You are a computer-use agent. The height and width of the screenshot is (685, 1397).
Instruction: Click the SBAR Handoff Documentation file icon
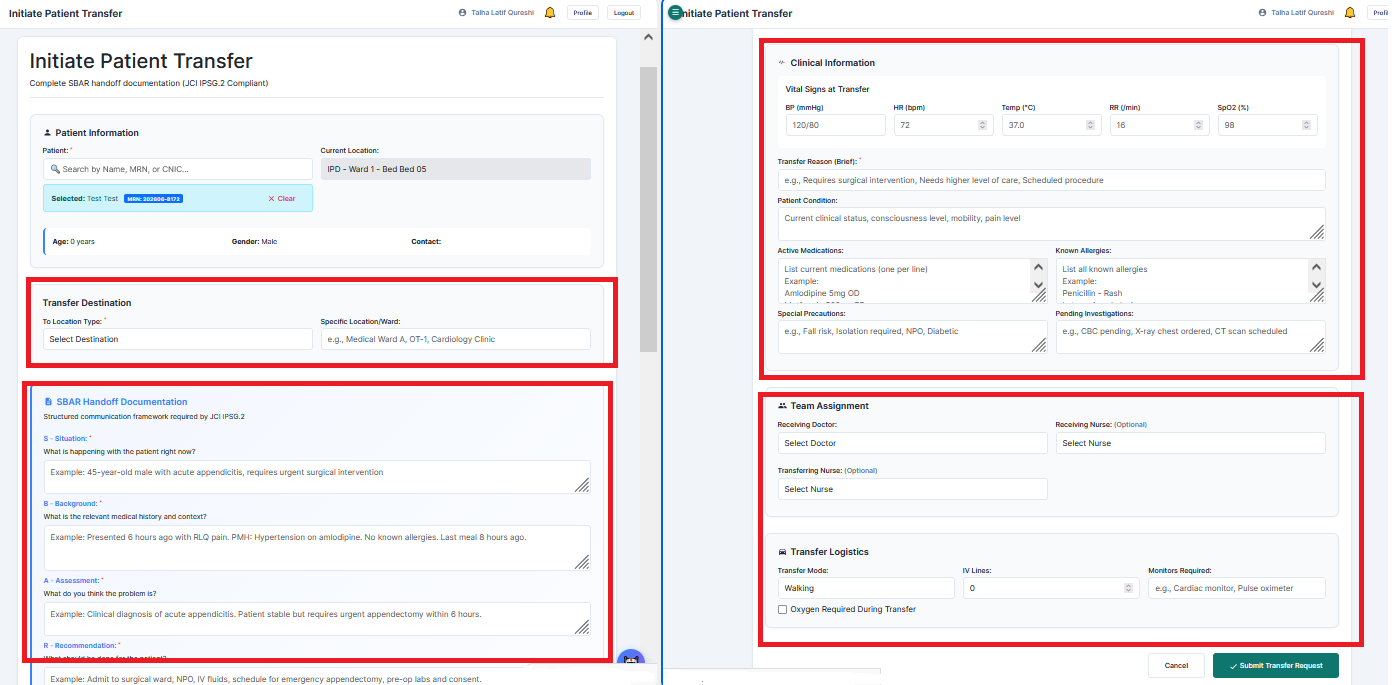pyautogui.click(x=48, y=402)
